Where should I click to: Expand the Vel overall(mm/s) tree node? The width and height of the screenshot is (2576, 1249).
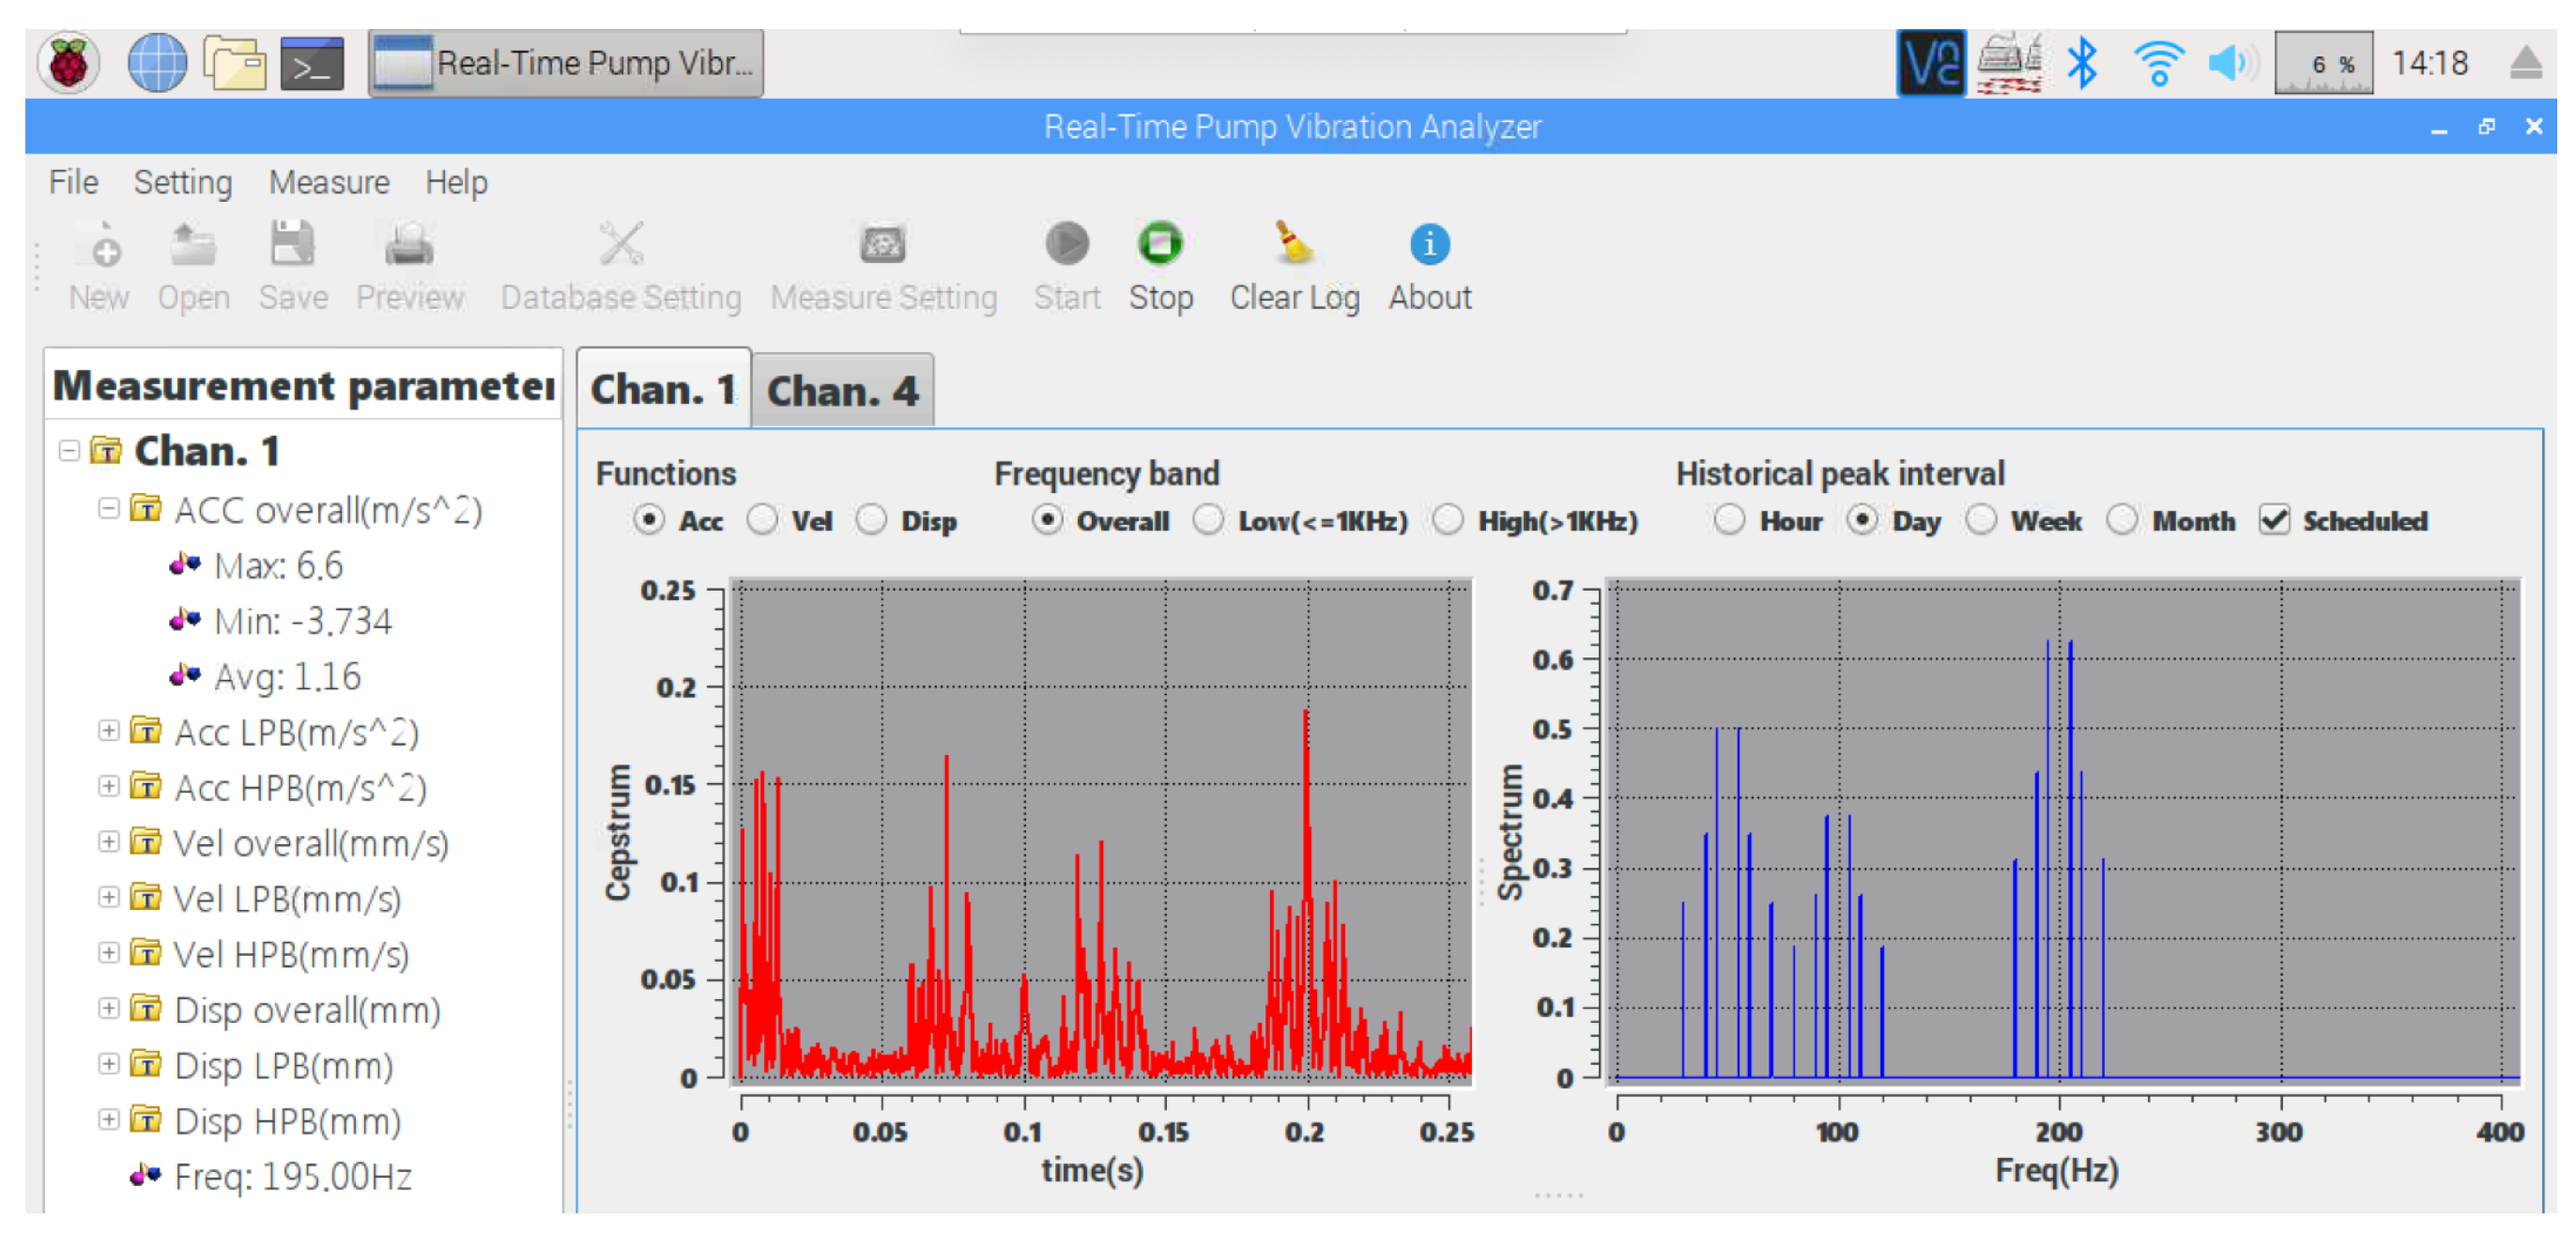pos(108,842)
